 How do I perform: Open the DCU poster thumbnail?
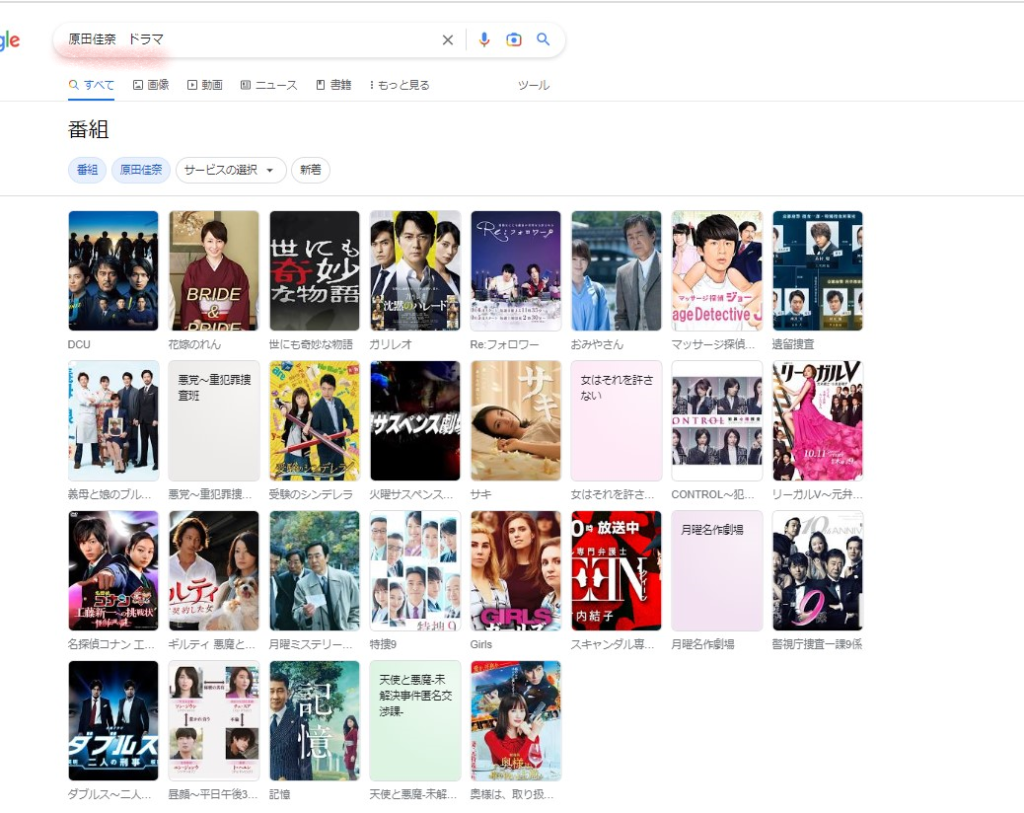click(114, 270)
